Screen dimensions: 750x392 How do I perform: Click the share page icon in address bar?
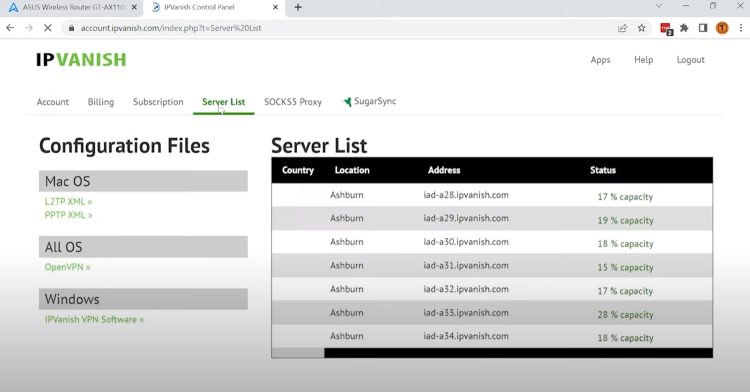click(x=622, y=28)
